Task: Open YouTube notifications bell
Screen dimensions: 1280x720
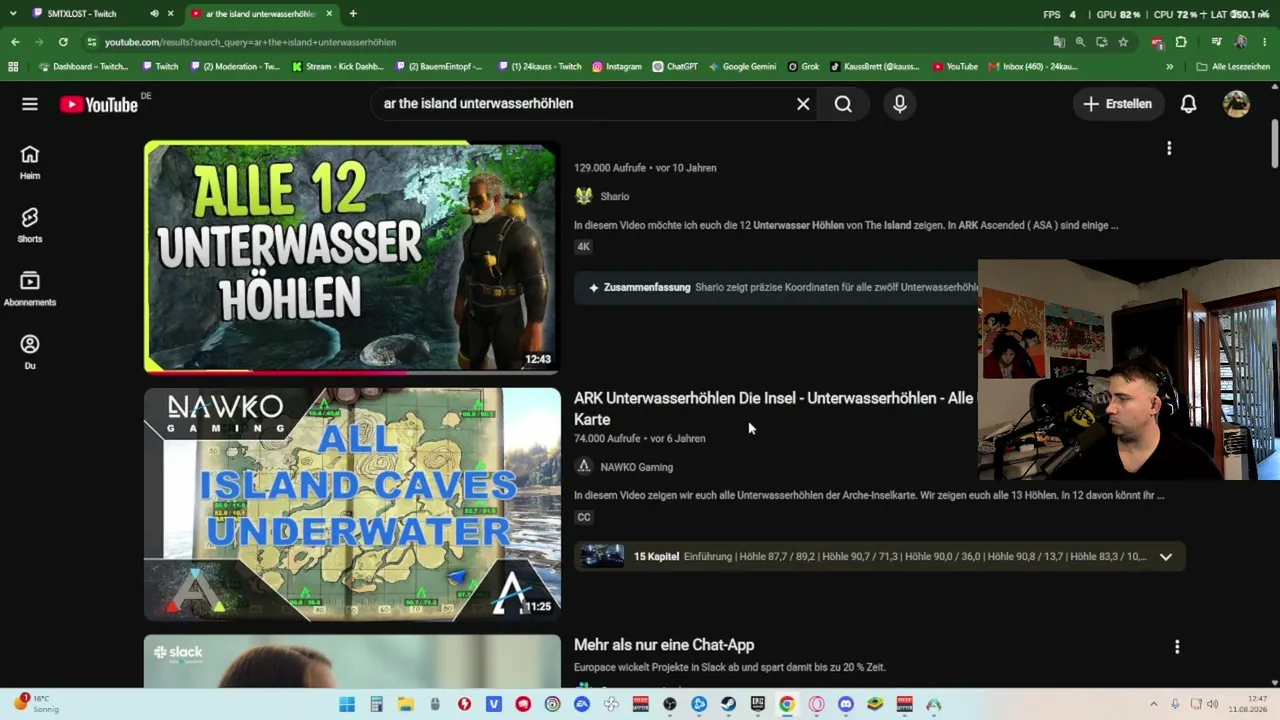Action: (x=1188, y=104)
